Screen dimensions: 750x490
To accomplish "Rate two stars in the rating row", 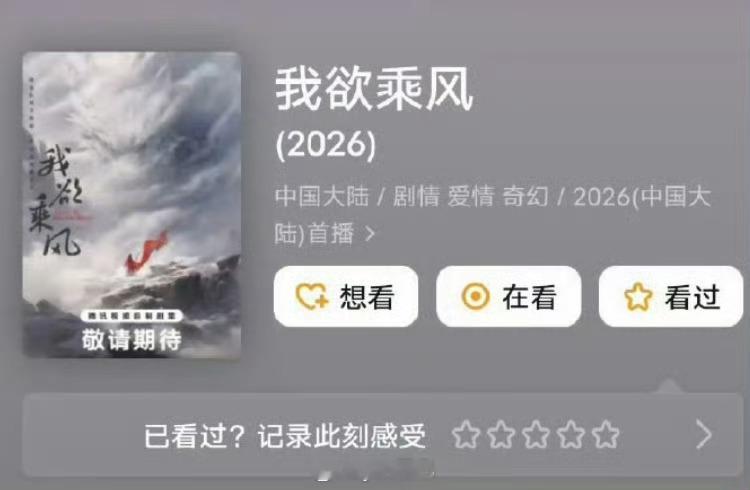I will (x=501, y=434).
